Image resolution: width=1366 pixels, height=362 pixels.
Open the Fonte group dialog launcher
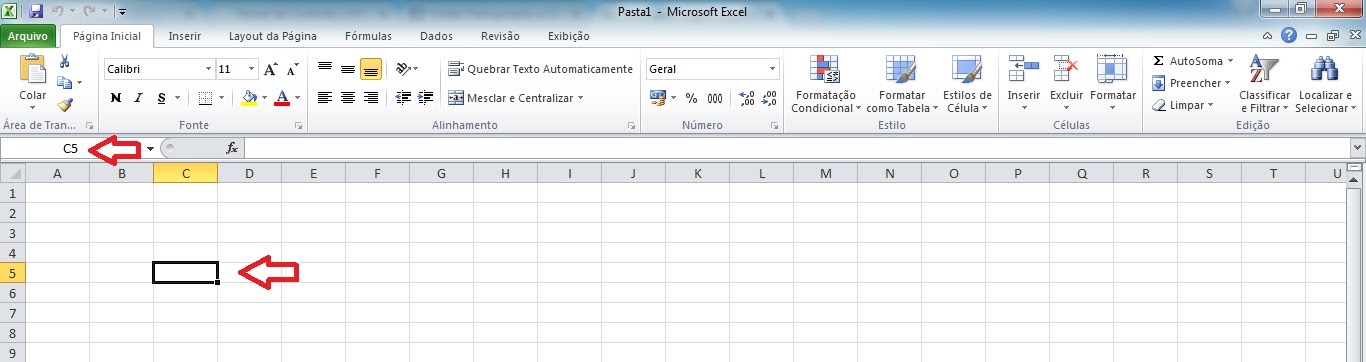click(x=299, y=126)
